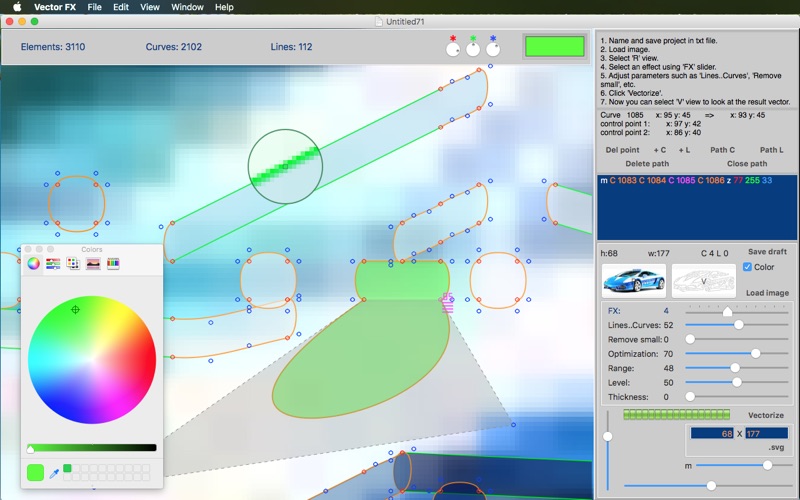Image resolution: width=800 pixels, height=500 pixels.
Task: Select the pencils picker tab
Action: pyautogui.click(x=113, y=263)
